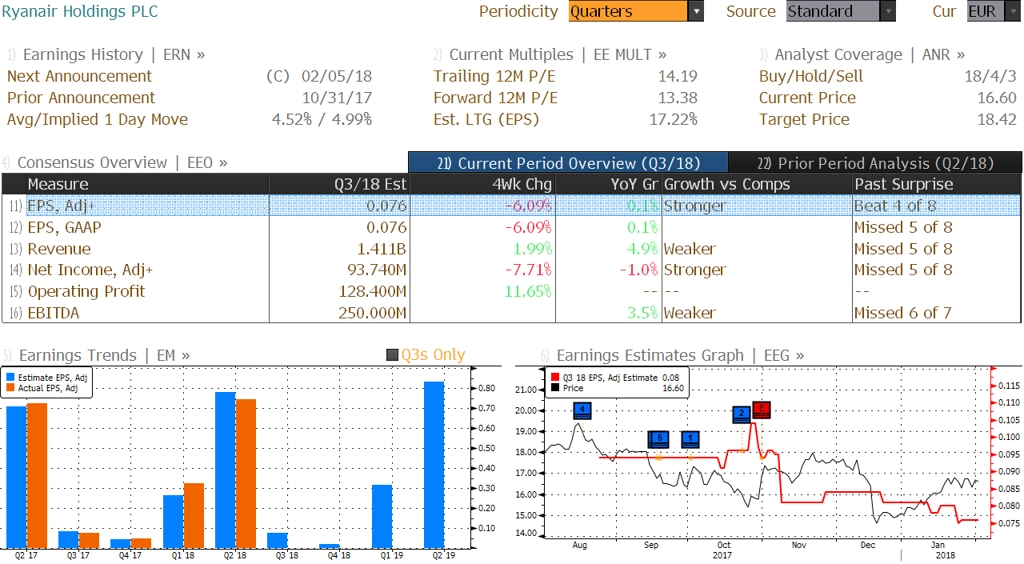The image size is (1024, 564).
Task: Switch to Current Period Overview (Q3/18) tab
Action: 568,163
